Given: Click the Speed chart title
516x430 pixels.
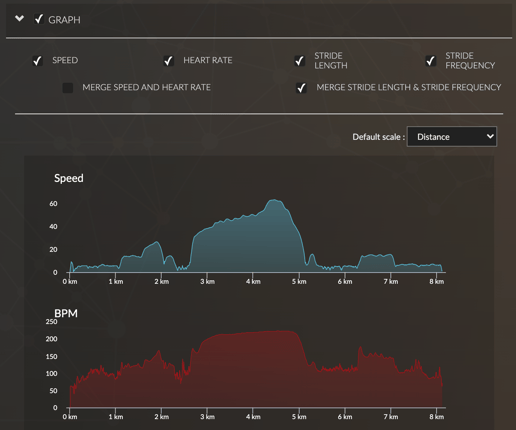Looking at the screenshot, I should (69, 178).
